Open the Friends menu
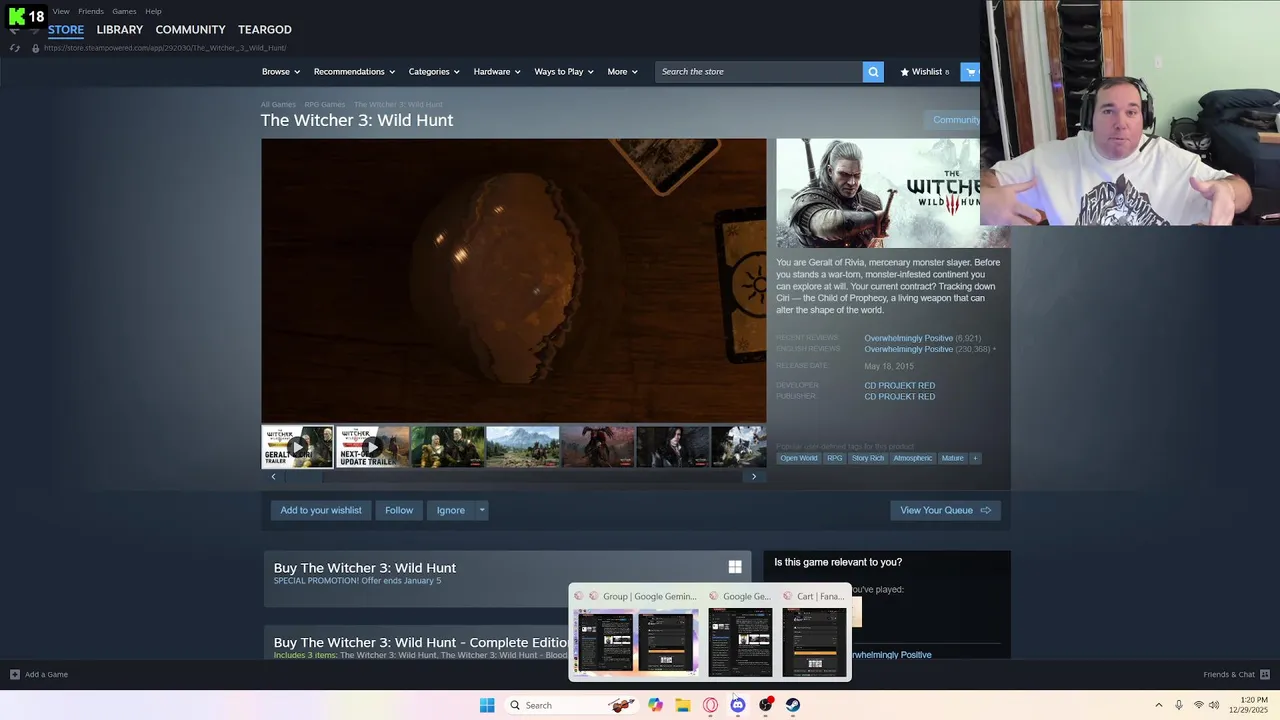 click(91, 11)
